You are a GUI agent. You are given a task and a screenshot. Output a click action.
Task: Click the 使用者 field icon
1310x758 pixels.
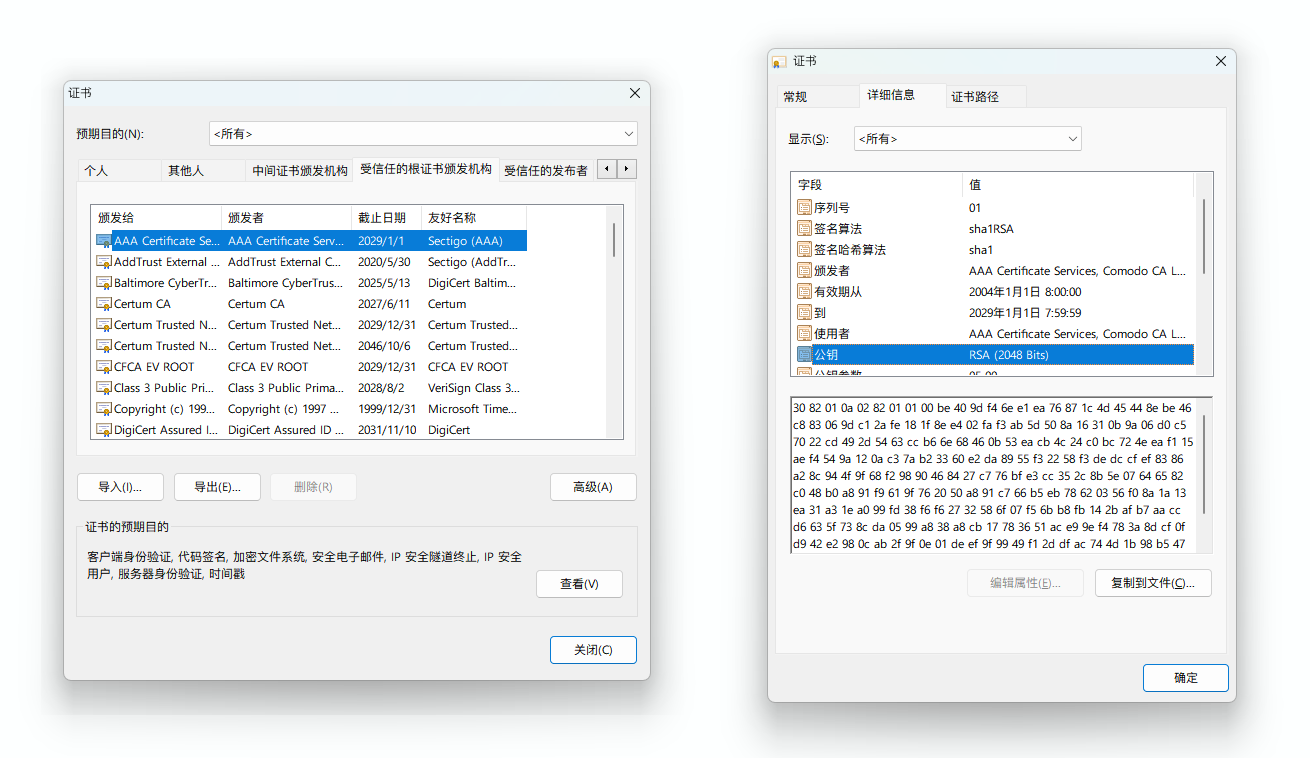[x=804, y=334]
